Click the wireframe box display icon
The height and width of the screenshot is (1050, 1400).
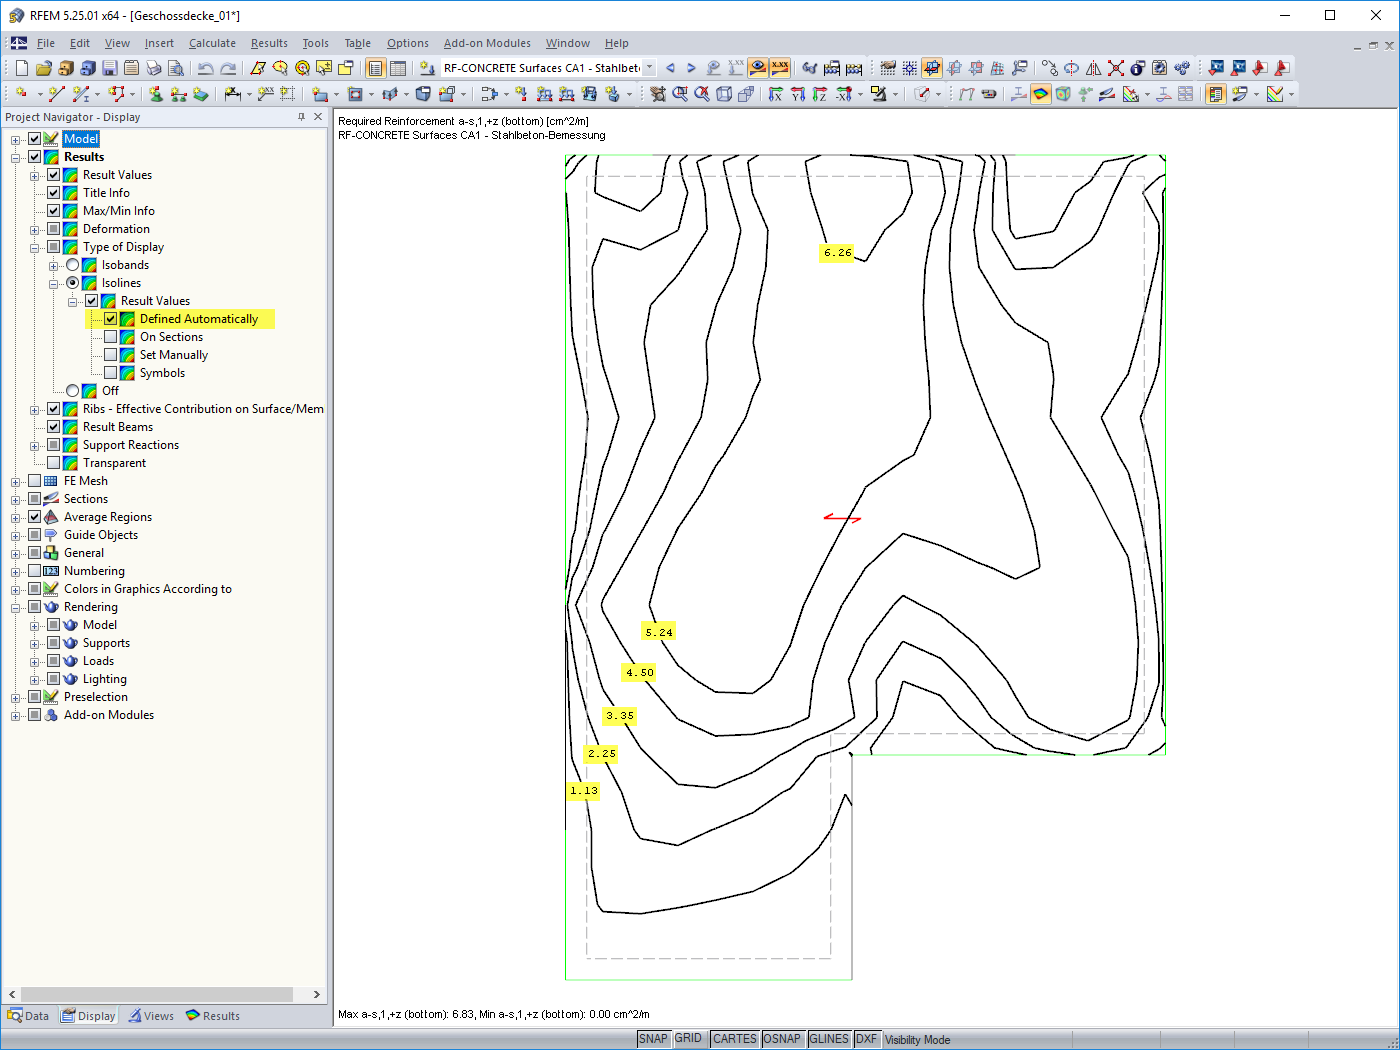(x=724, y=94)
